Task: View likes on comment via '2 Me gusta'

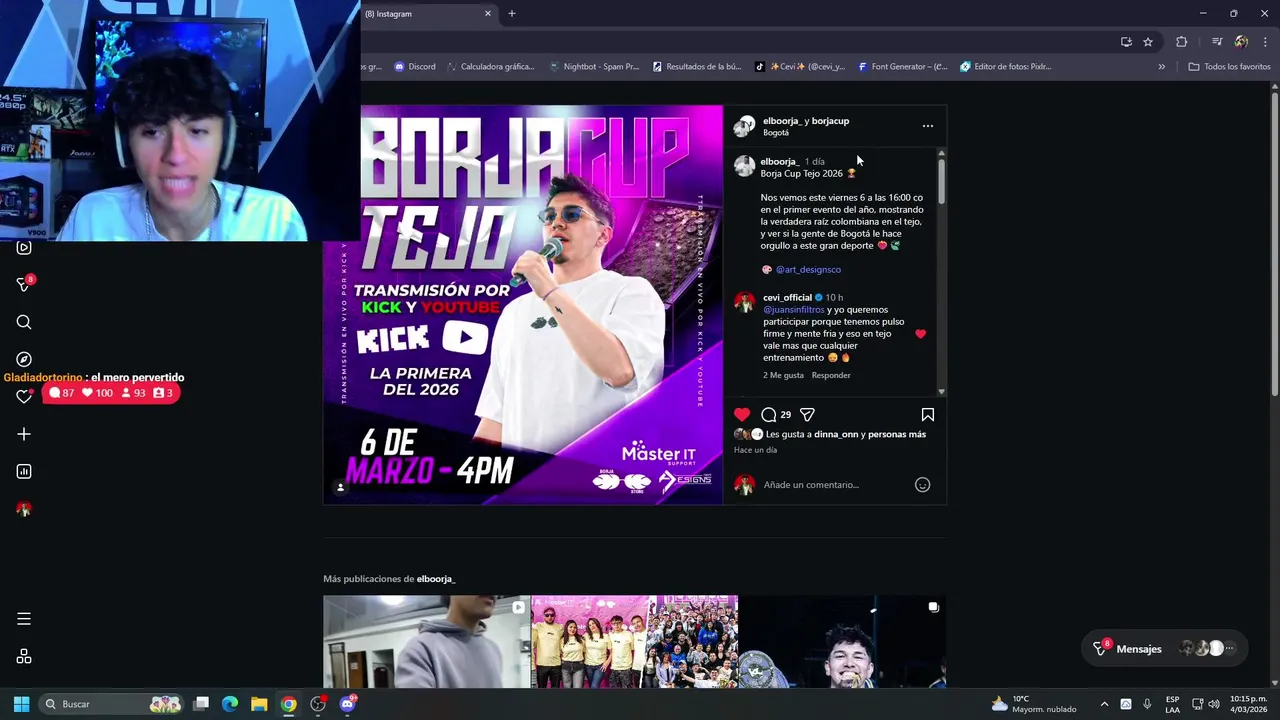Action: (x=783, y=375)
